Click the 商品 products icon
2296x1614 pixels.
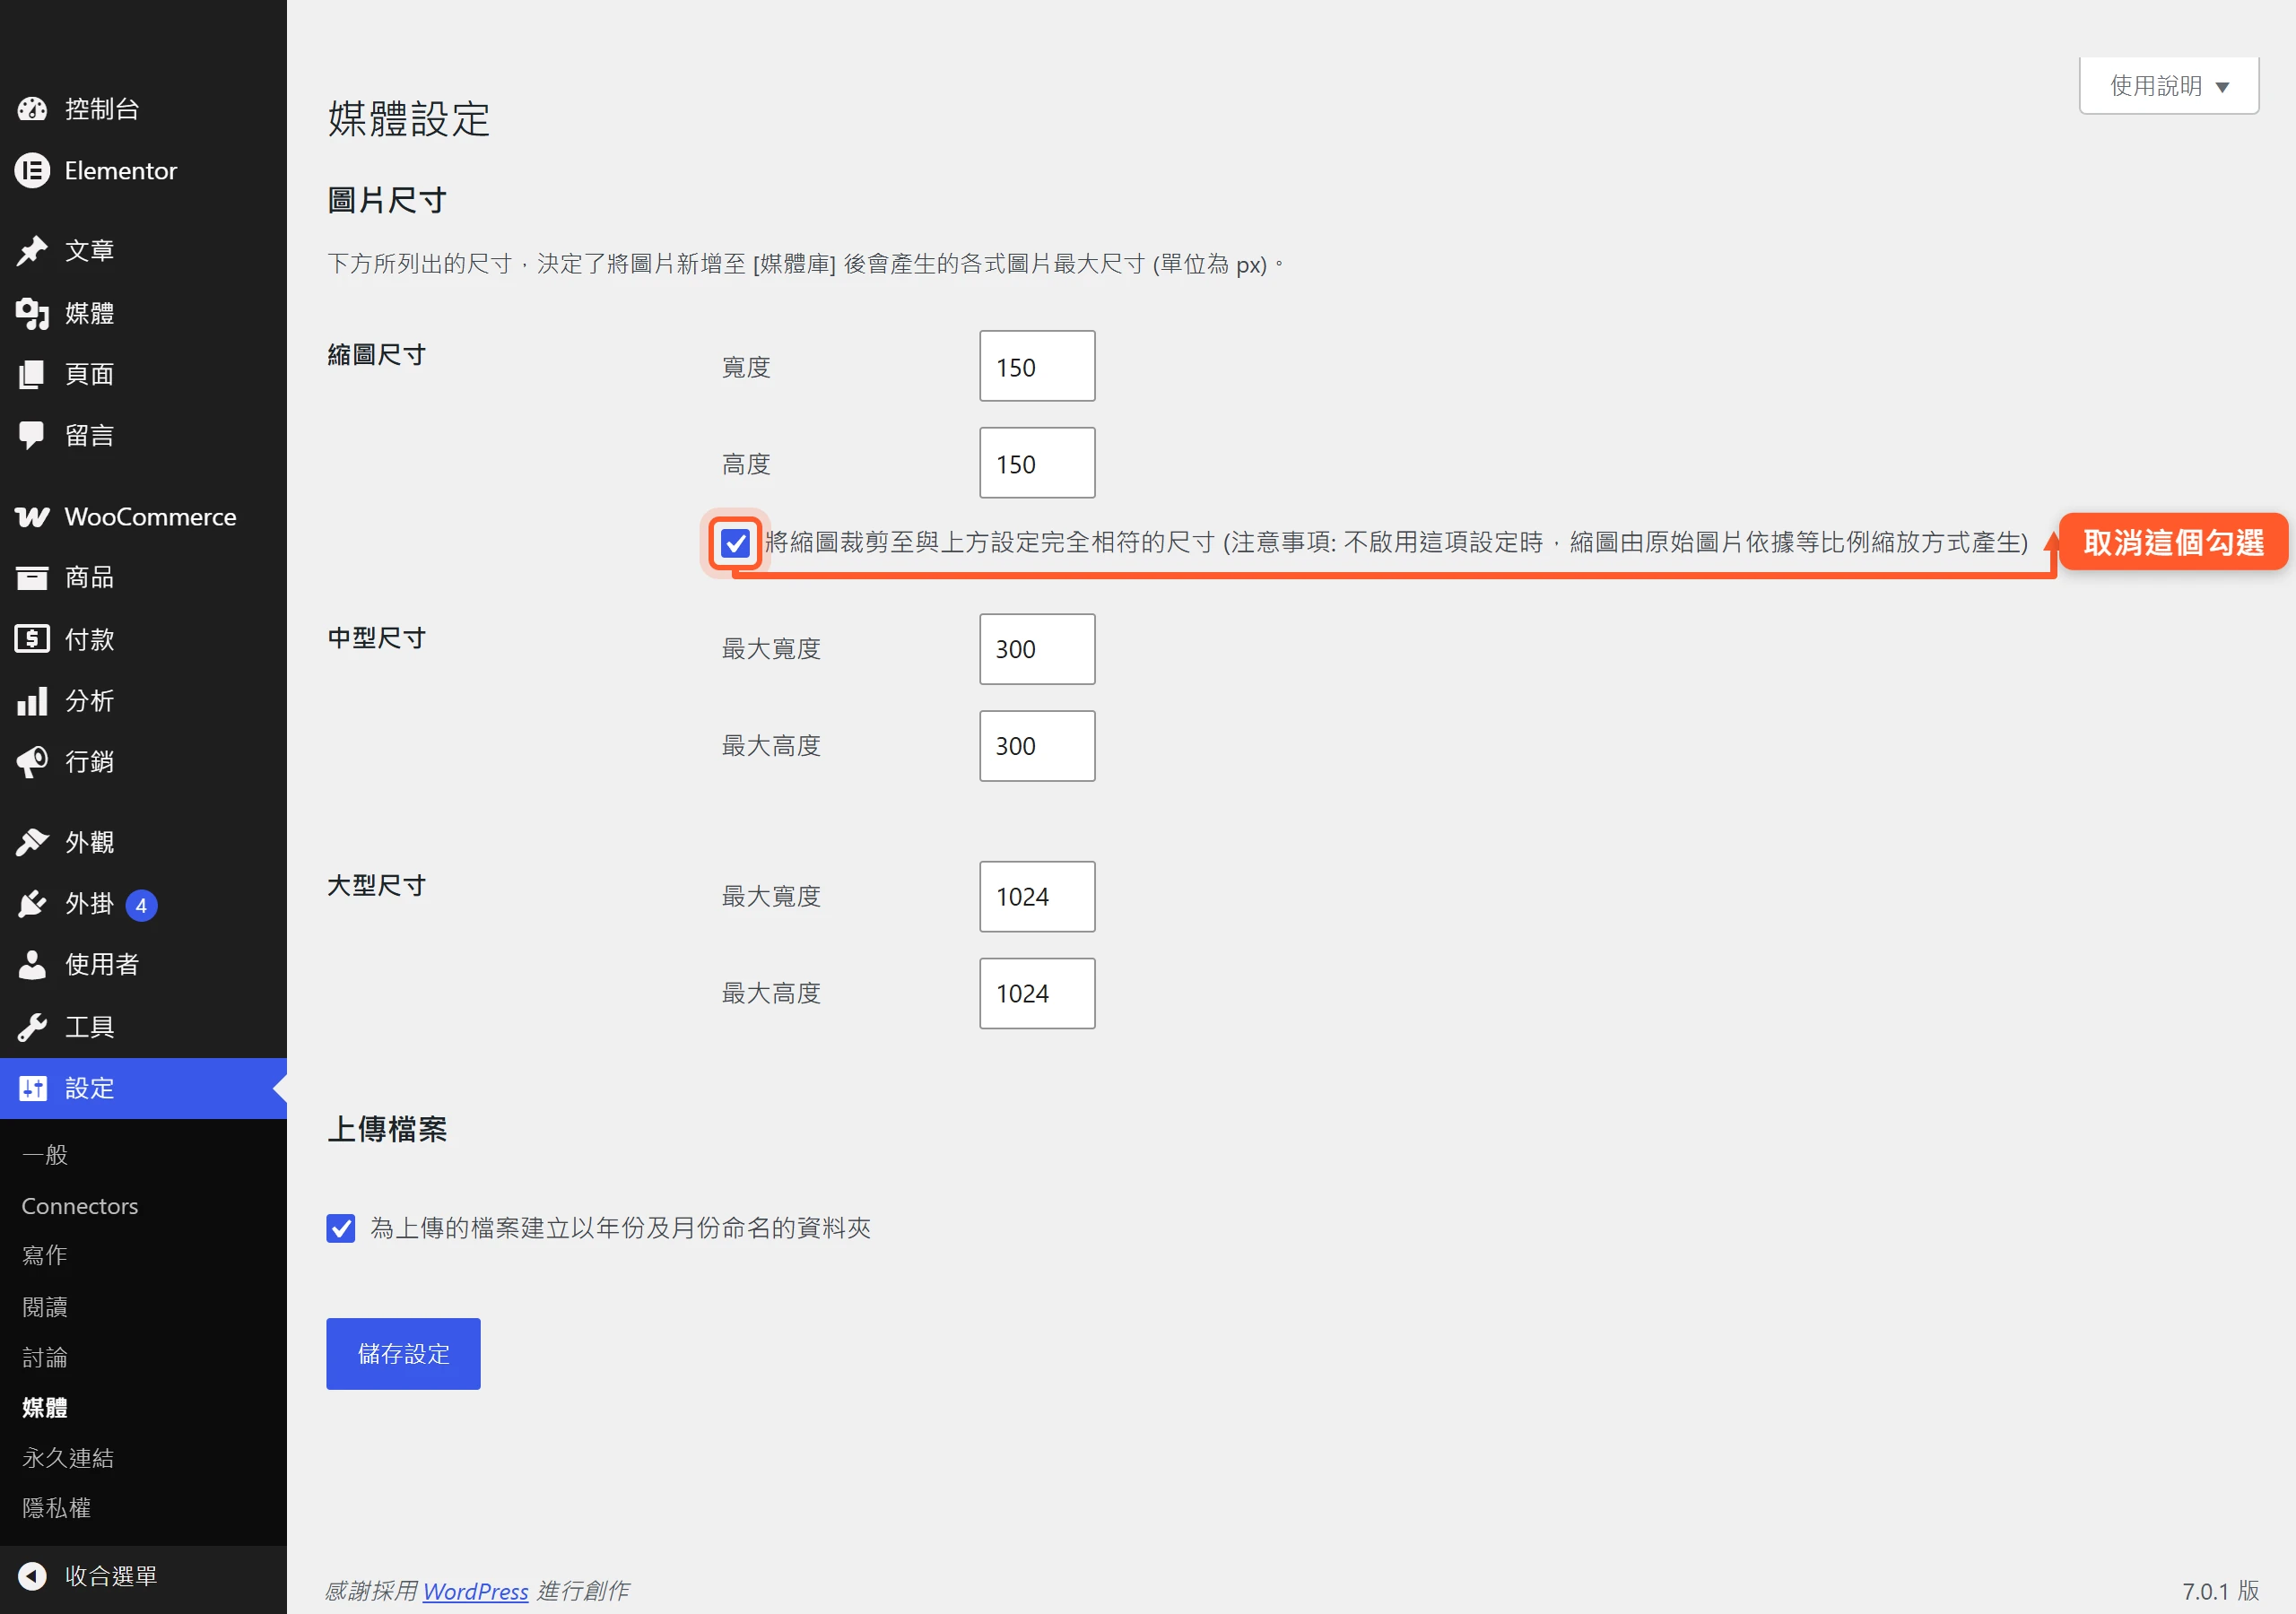pyautogui.click(x=32, y=577)
